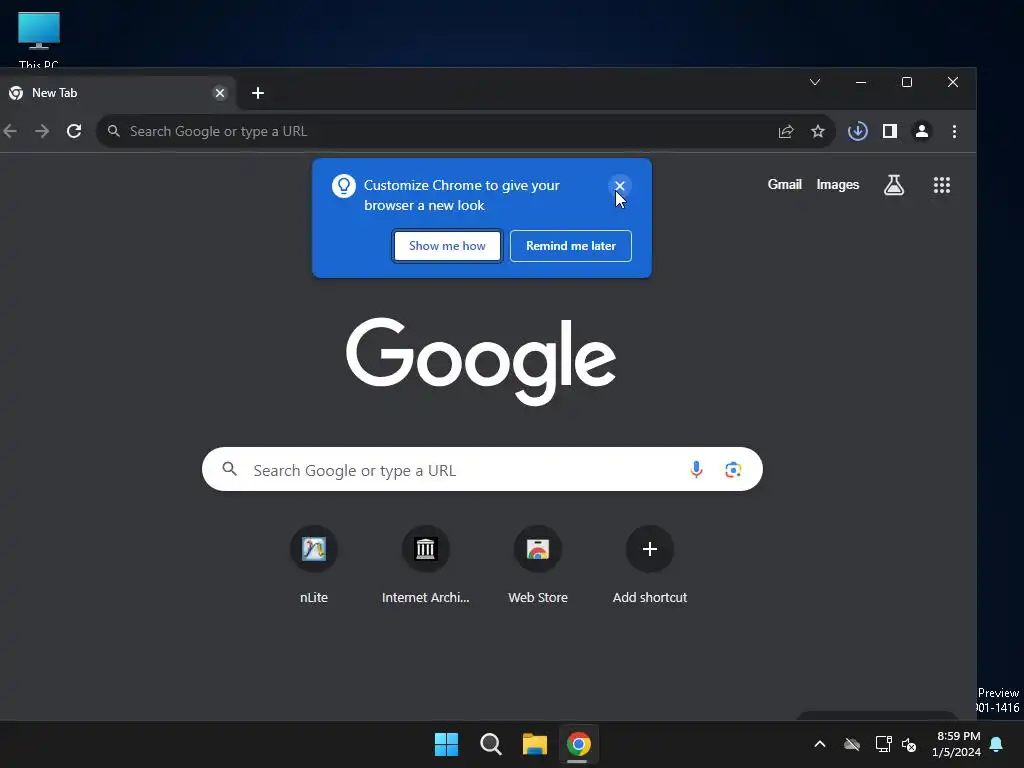Screen dimensions: 1024x768
Task: Click Remind me later button
Action: tap(571, 246)
